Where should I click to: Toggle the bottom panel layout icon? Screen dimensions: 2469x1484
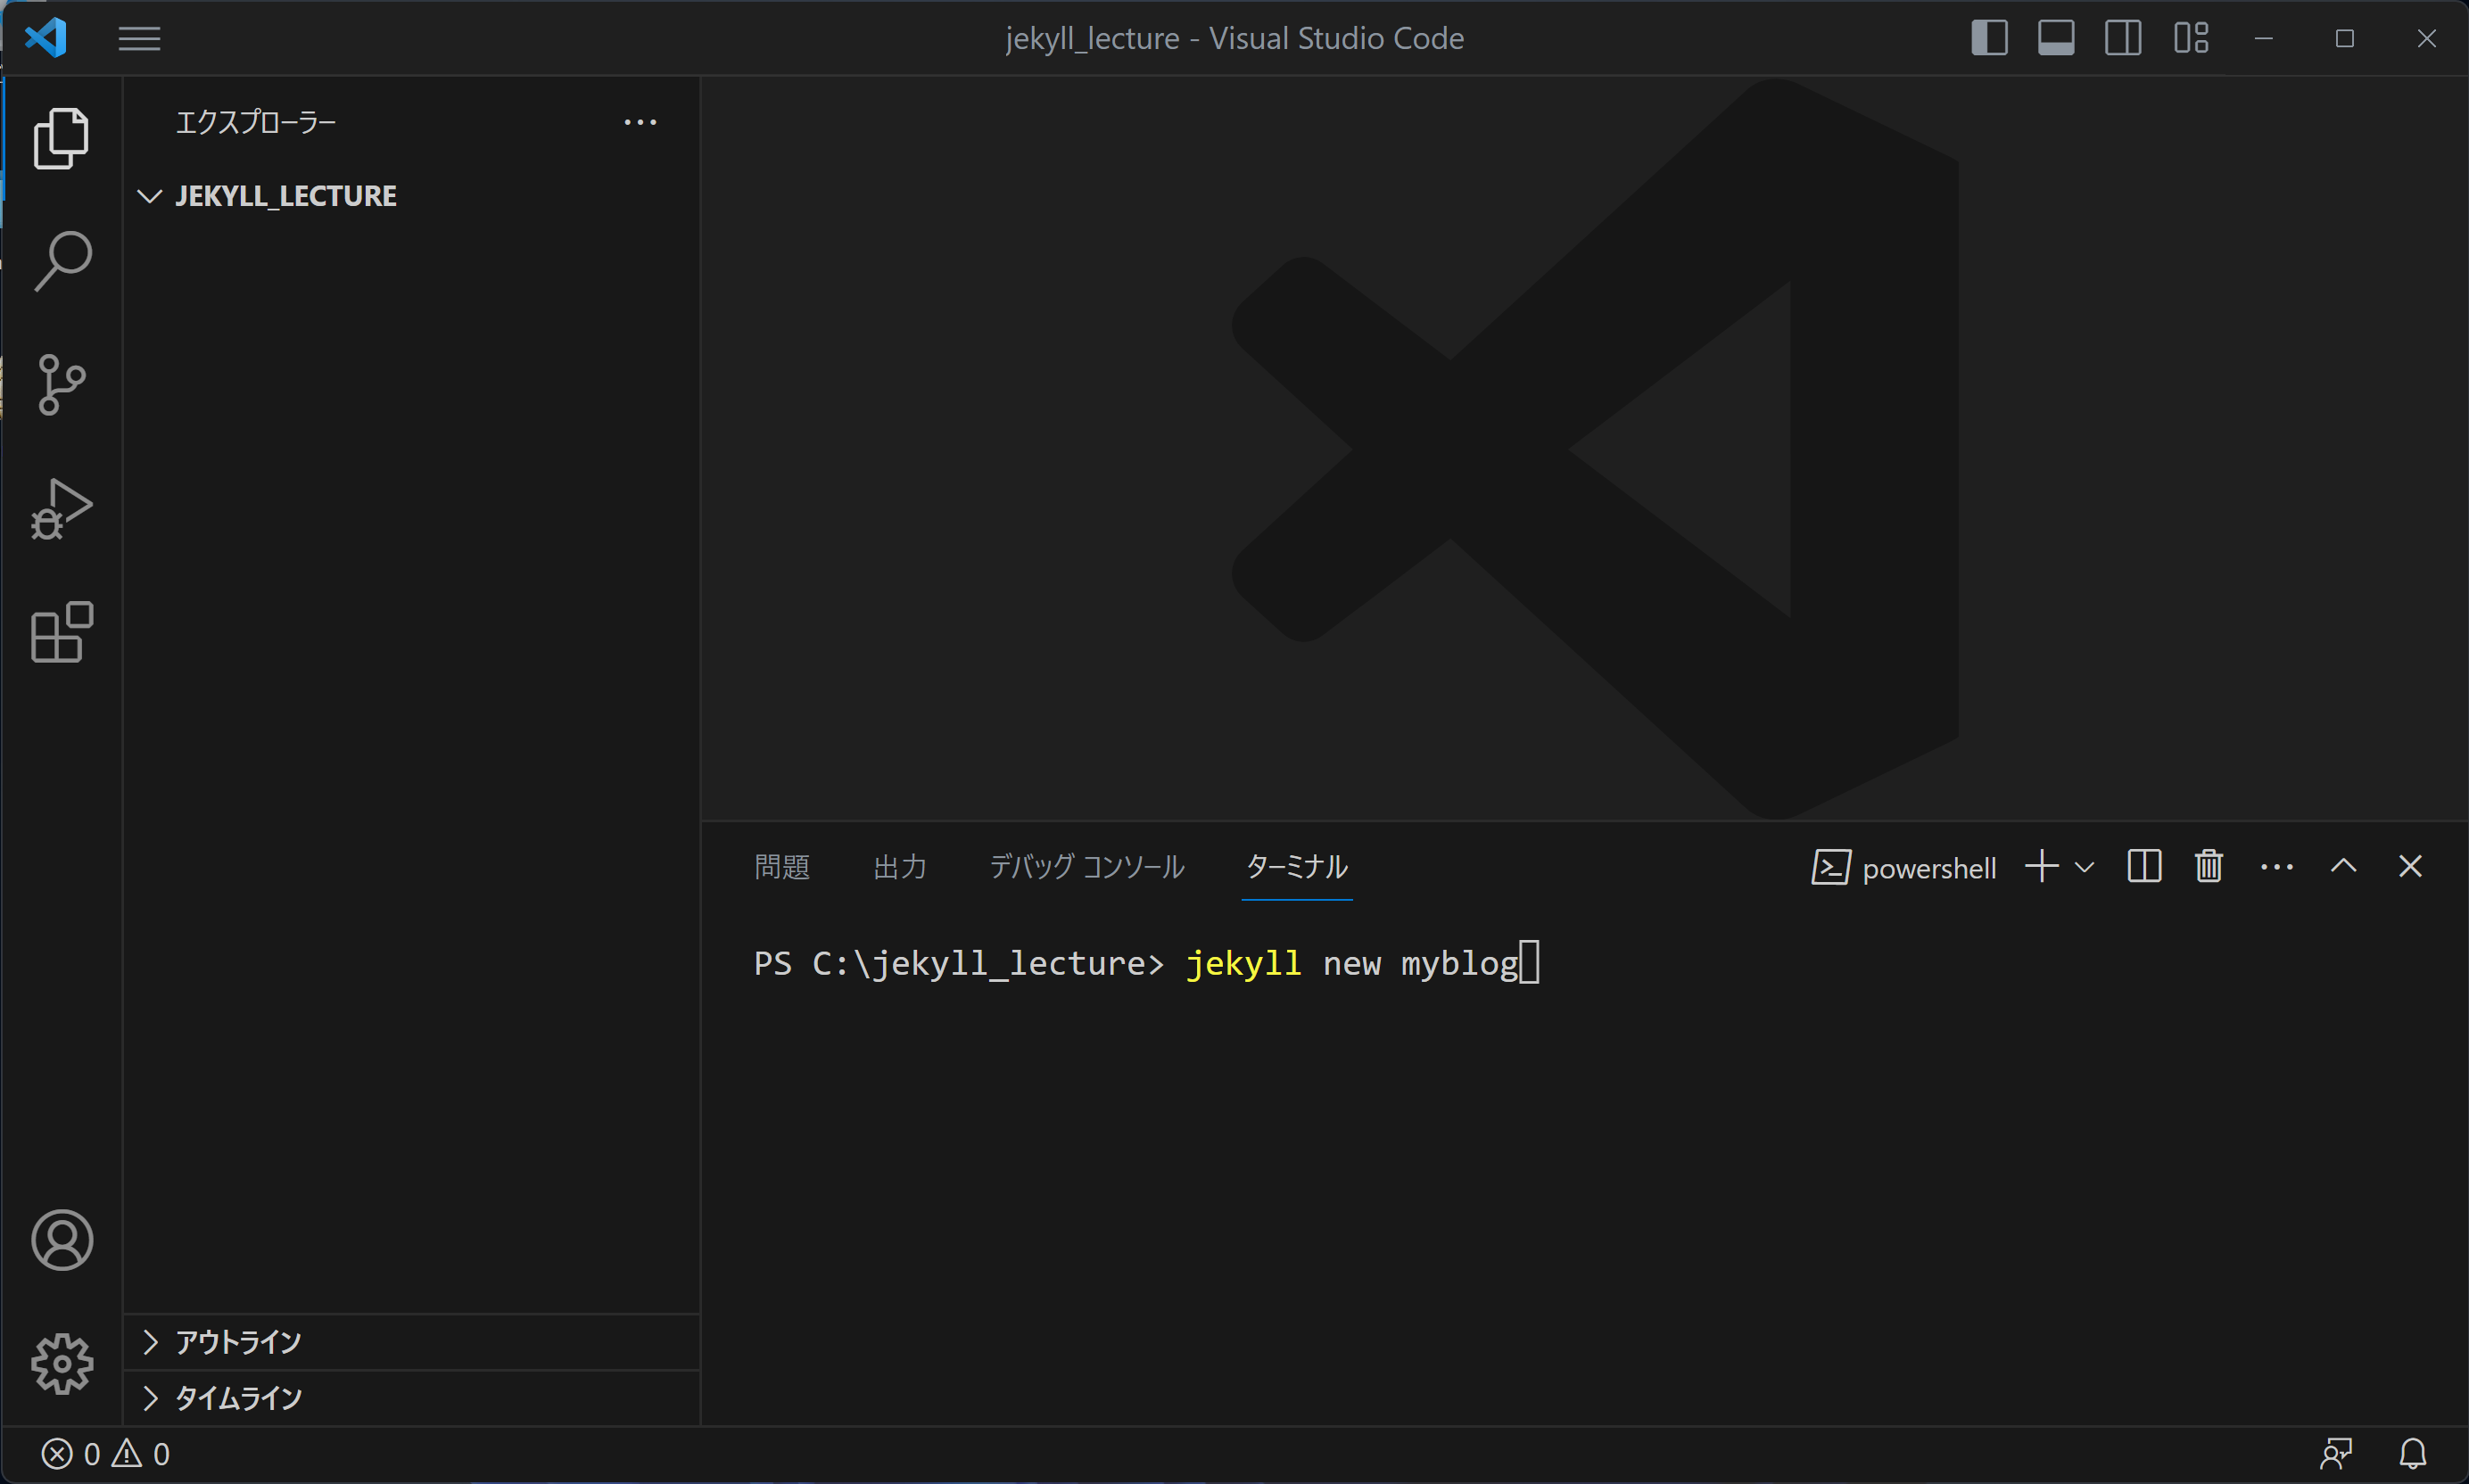coord(2056,38)
